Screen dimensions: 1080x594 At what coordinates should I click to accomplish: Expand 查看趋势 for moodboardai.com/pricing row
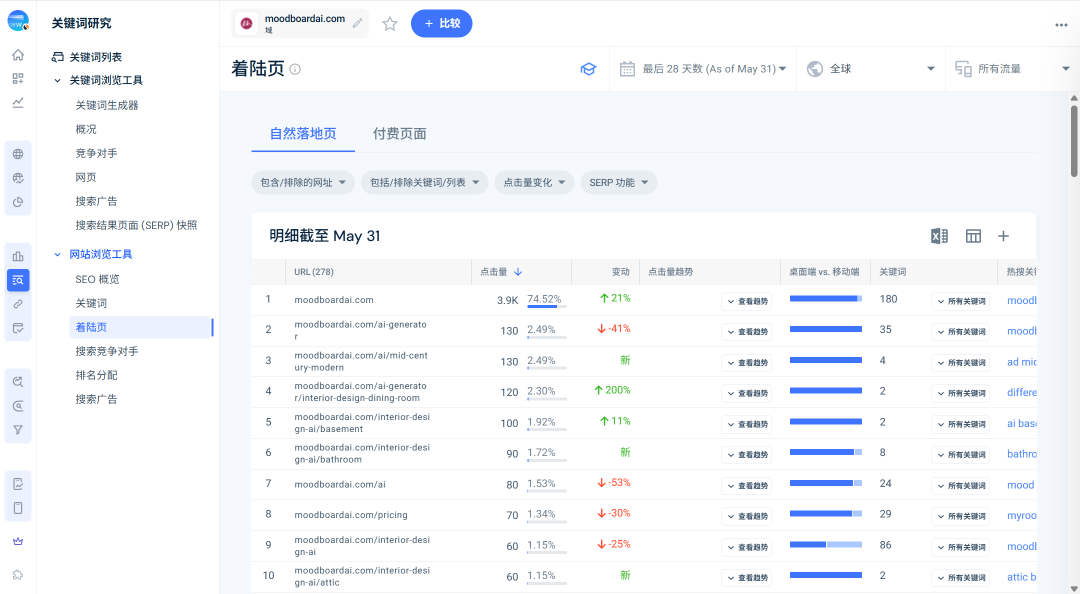(747, 516)
